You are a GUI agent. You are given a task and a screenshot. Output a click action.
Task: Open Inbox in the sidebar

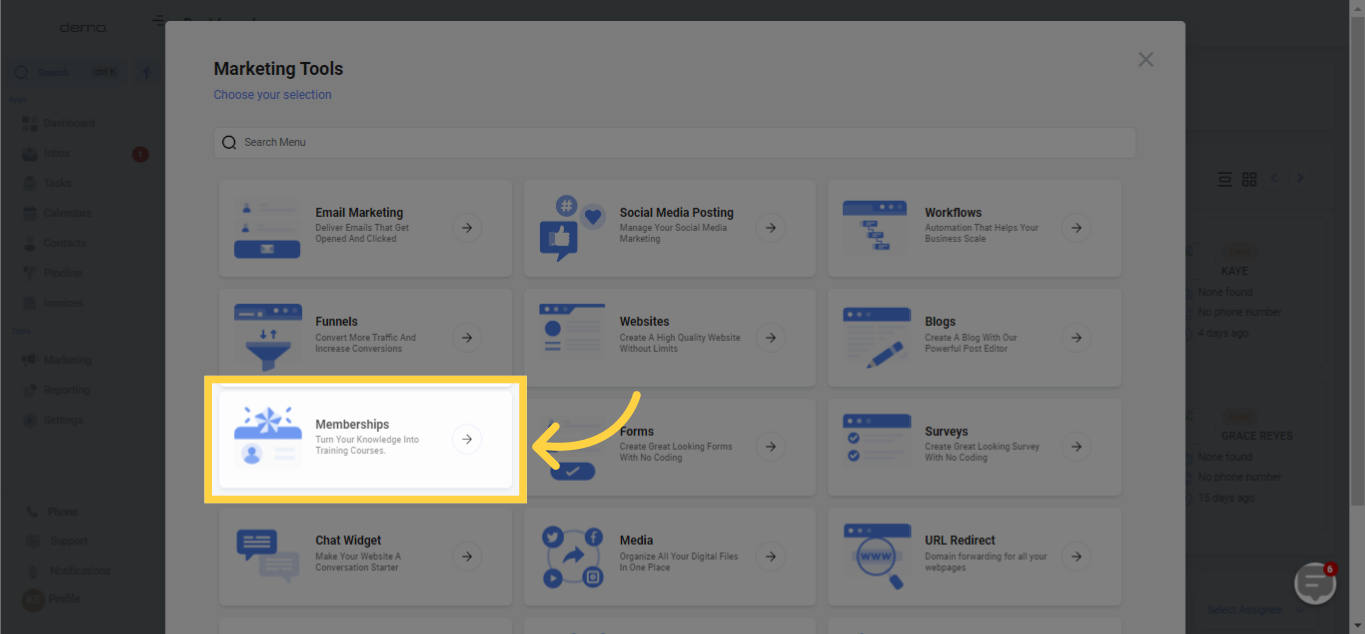coord(57,154)
